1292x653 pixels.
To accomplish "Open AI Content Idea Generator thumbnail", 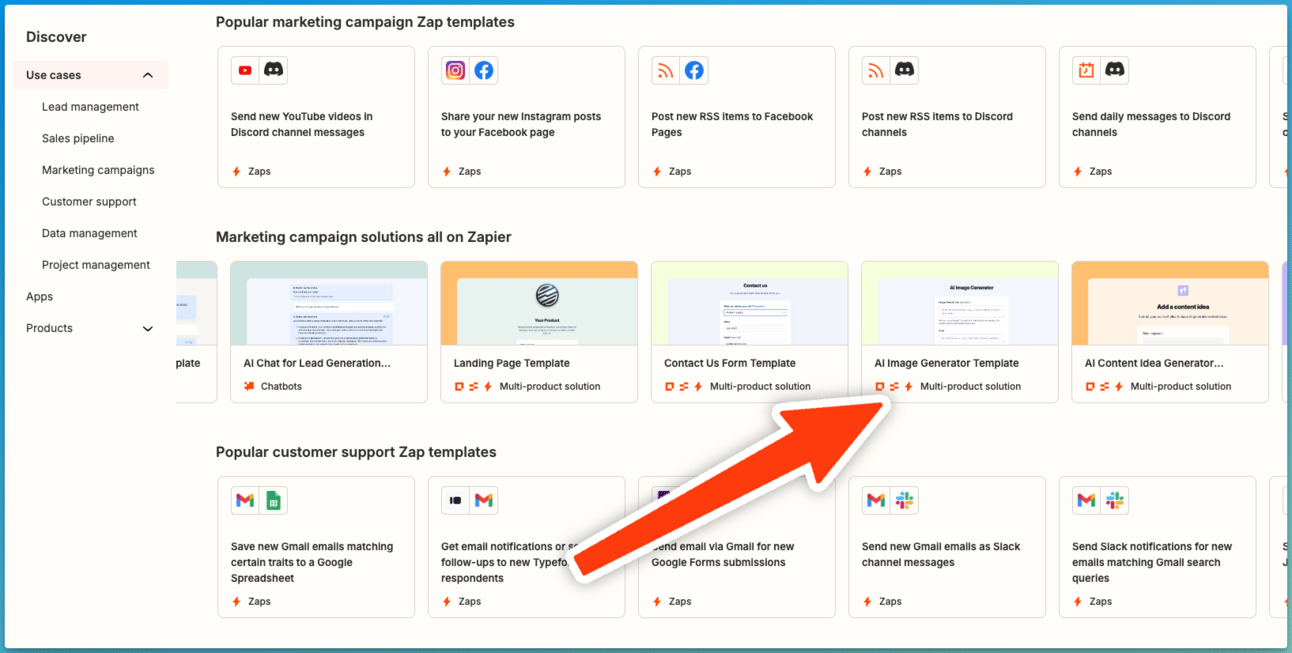I will pos(1170,304).
